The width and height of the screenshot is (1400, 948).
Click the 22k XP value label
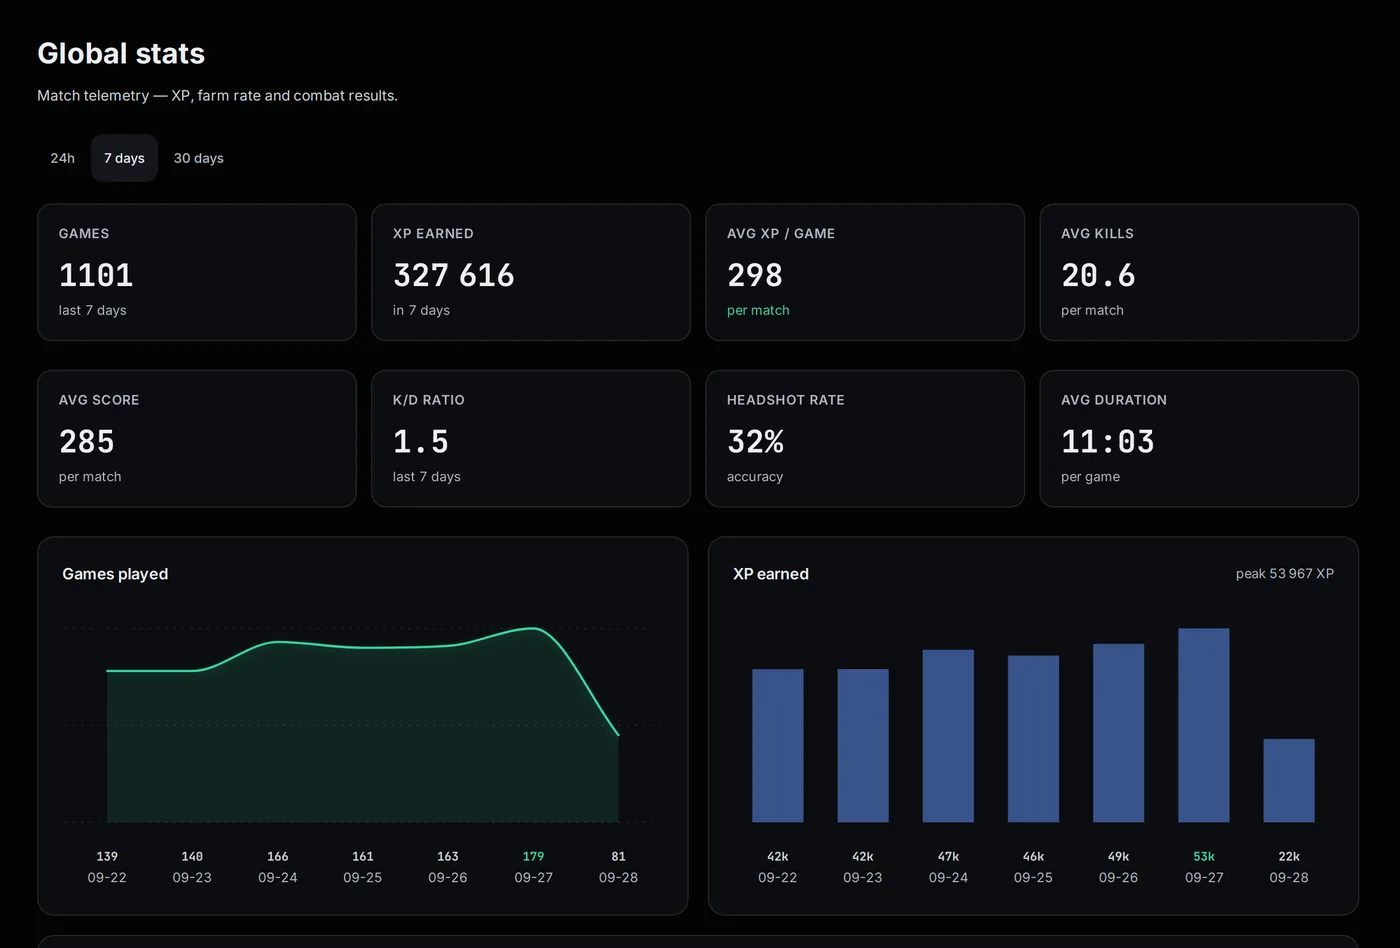[x=1289, y=856]
